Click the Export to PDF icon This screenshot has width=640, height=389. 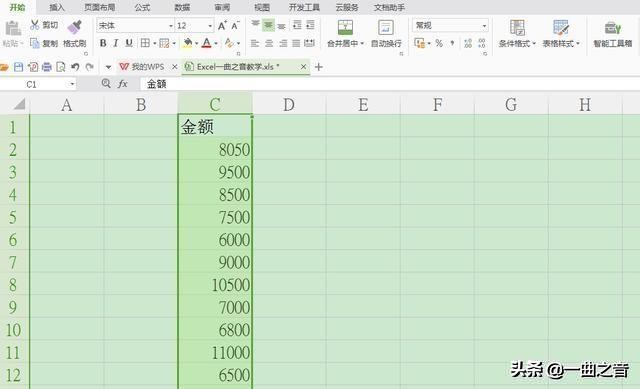click(x=33, y=67)
